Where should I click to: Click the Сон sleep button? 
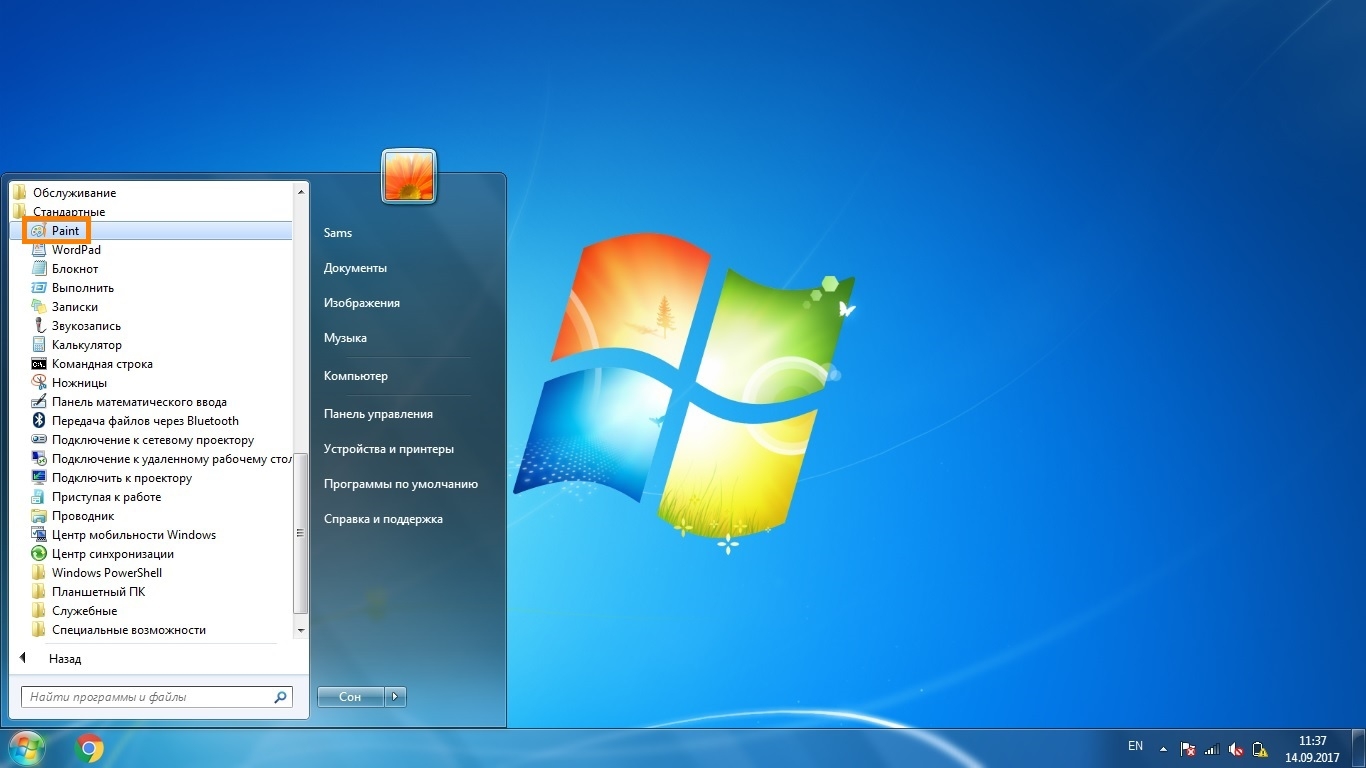click(350, 697)
